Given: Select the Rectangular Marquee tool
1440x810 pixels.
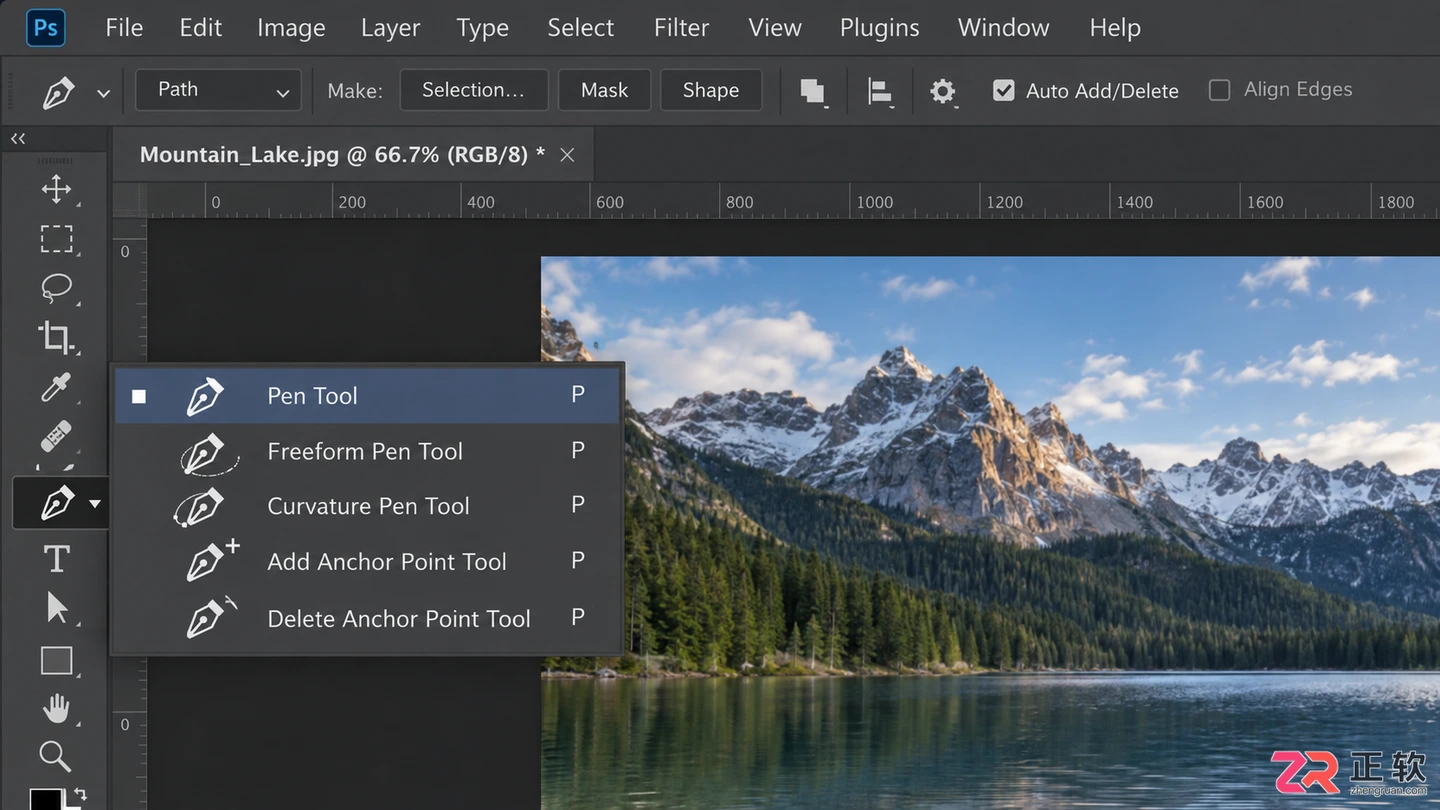Looking at the screenshot, I should [x=56, y=239].
